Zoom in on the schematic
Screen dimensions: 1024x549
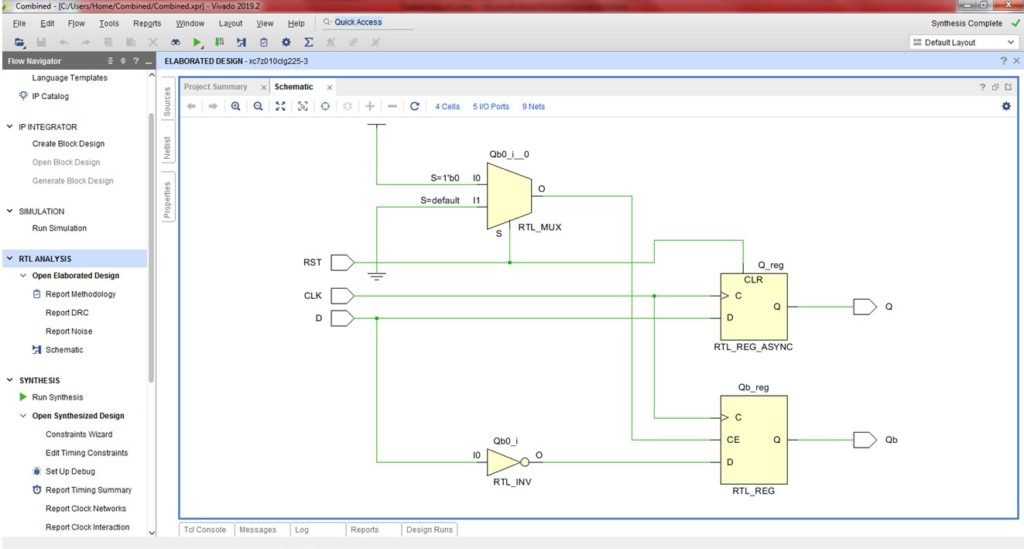pyautogui.click(x=236, y=106)
